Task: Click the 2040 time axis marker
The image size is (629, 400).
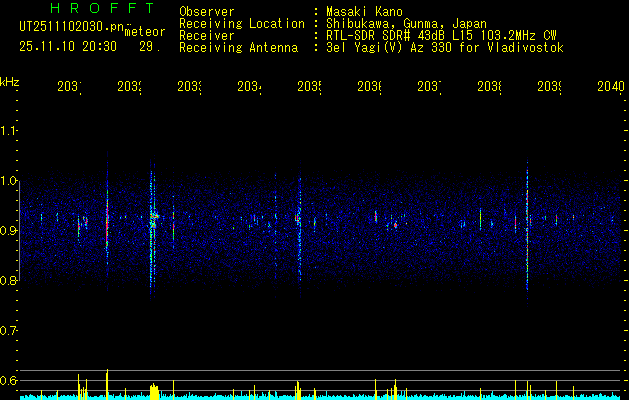Action: coord(611,87)
